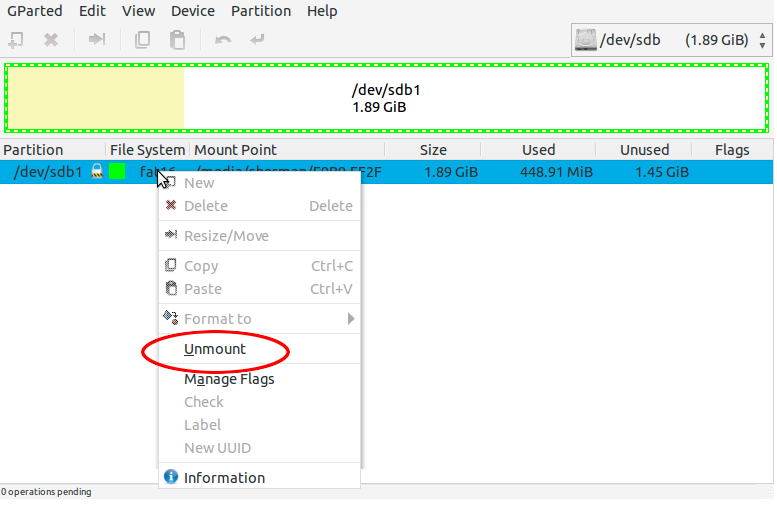Screen dimensions: 777x515
Task: Open the Device menu
Action: pos(193,11)
